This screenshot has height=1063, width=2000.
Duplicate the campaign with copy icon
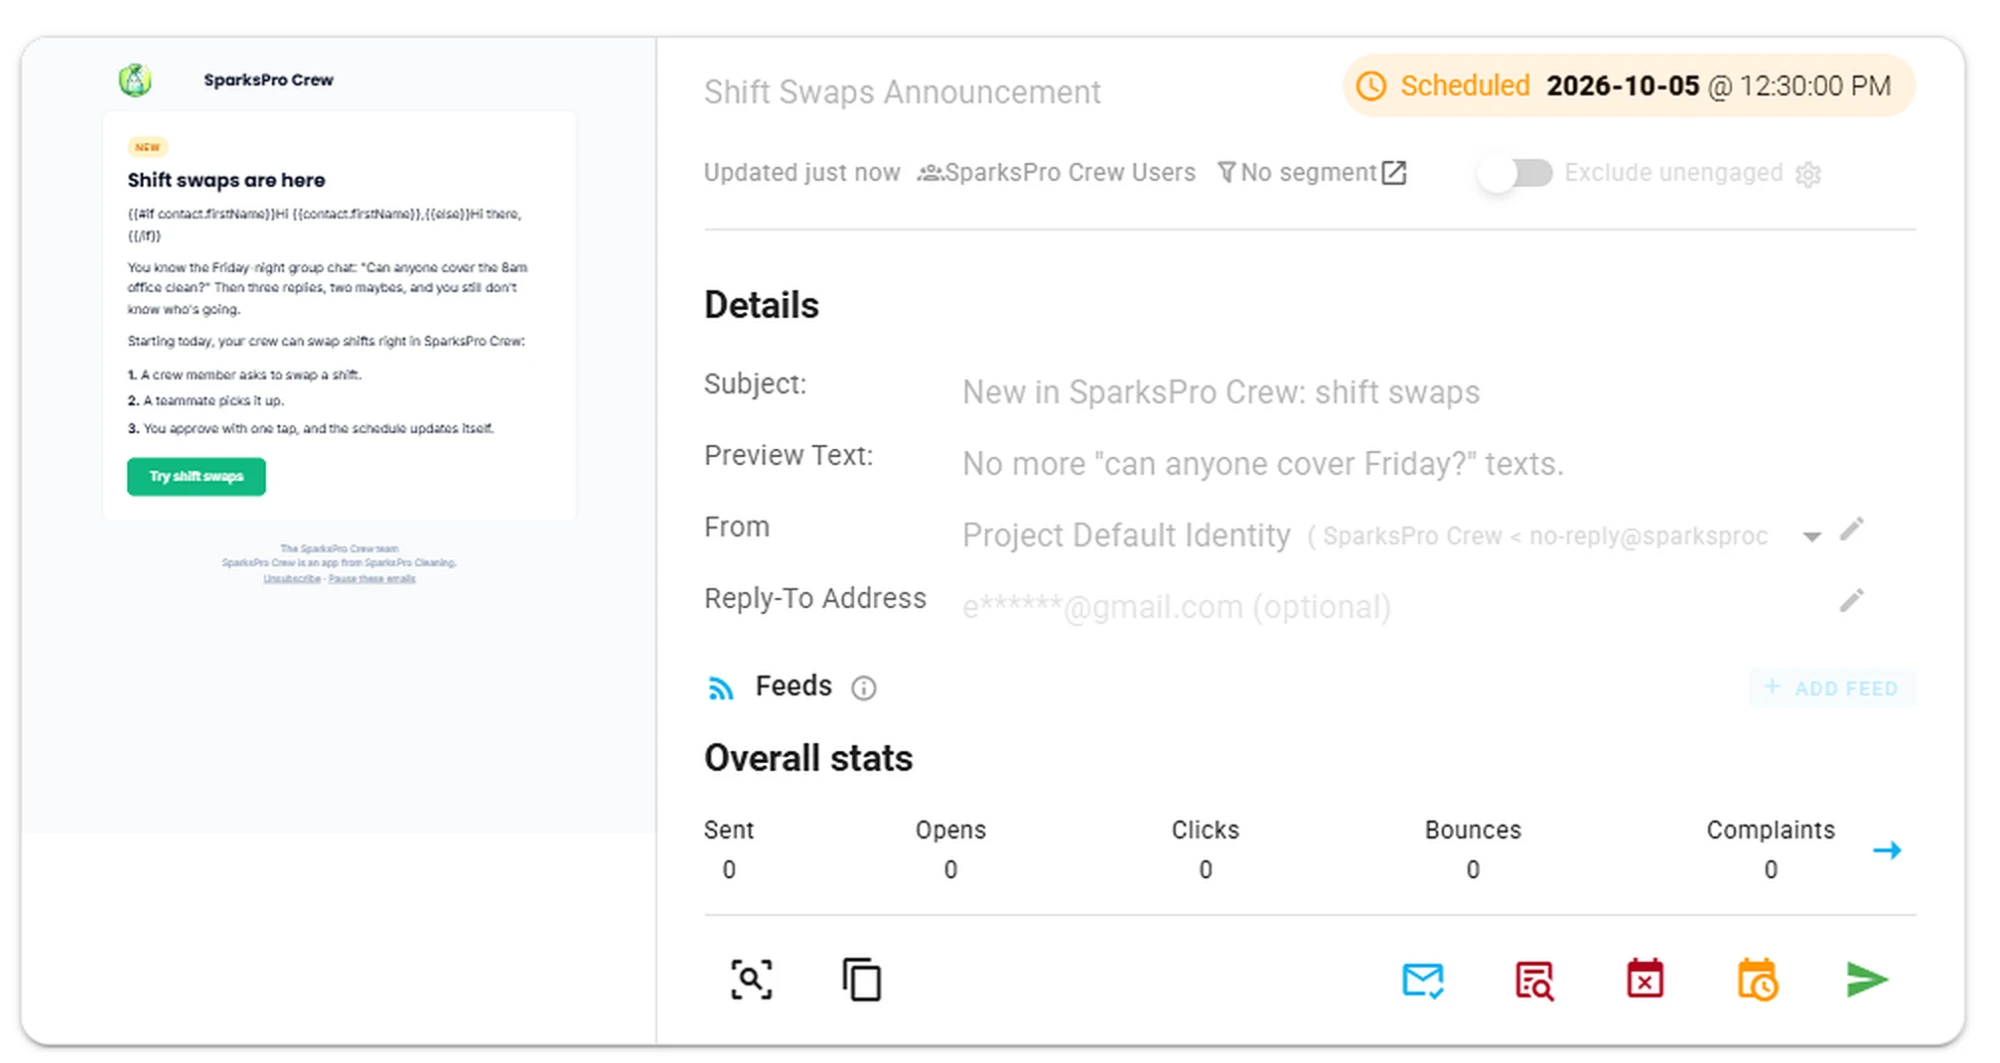pyautogui.click(x=862, y=980)
